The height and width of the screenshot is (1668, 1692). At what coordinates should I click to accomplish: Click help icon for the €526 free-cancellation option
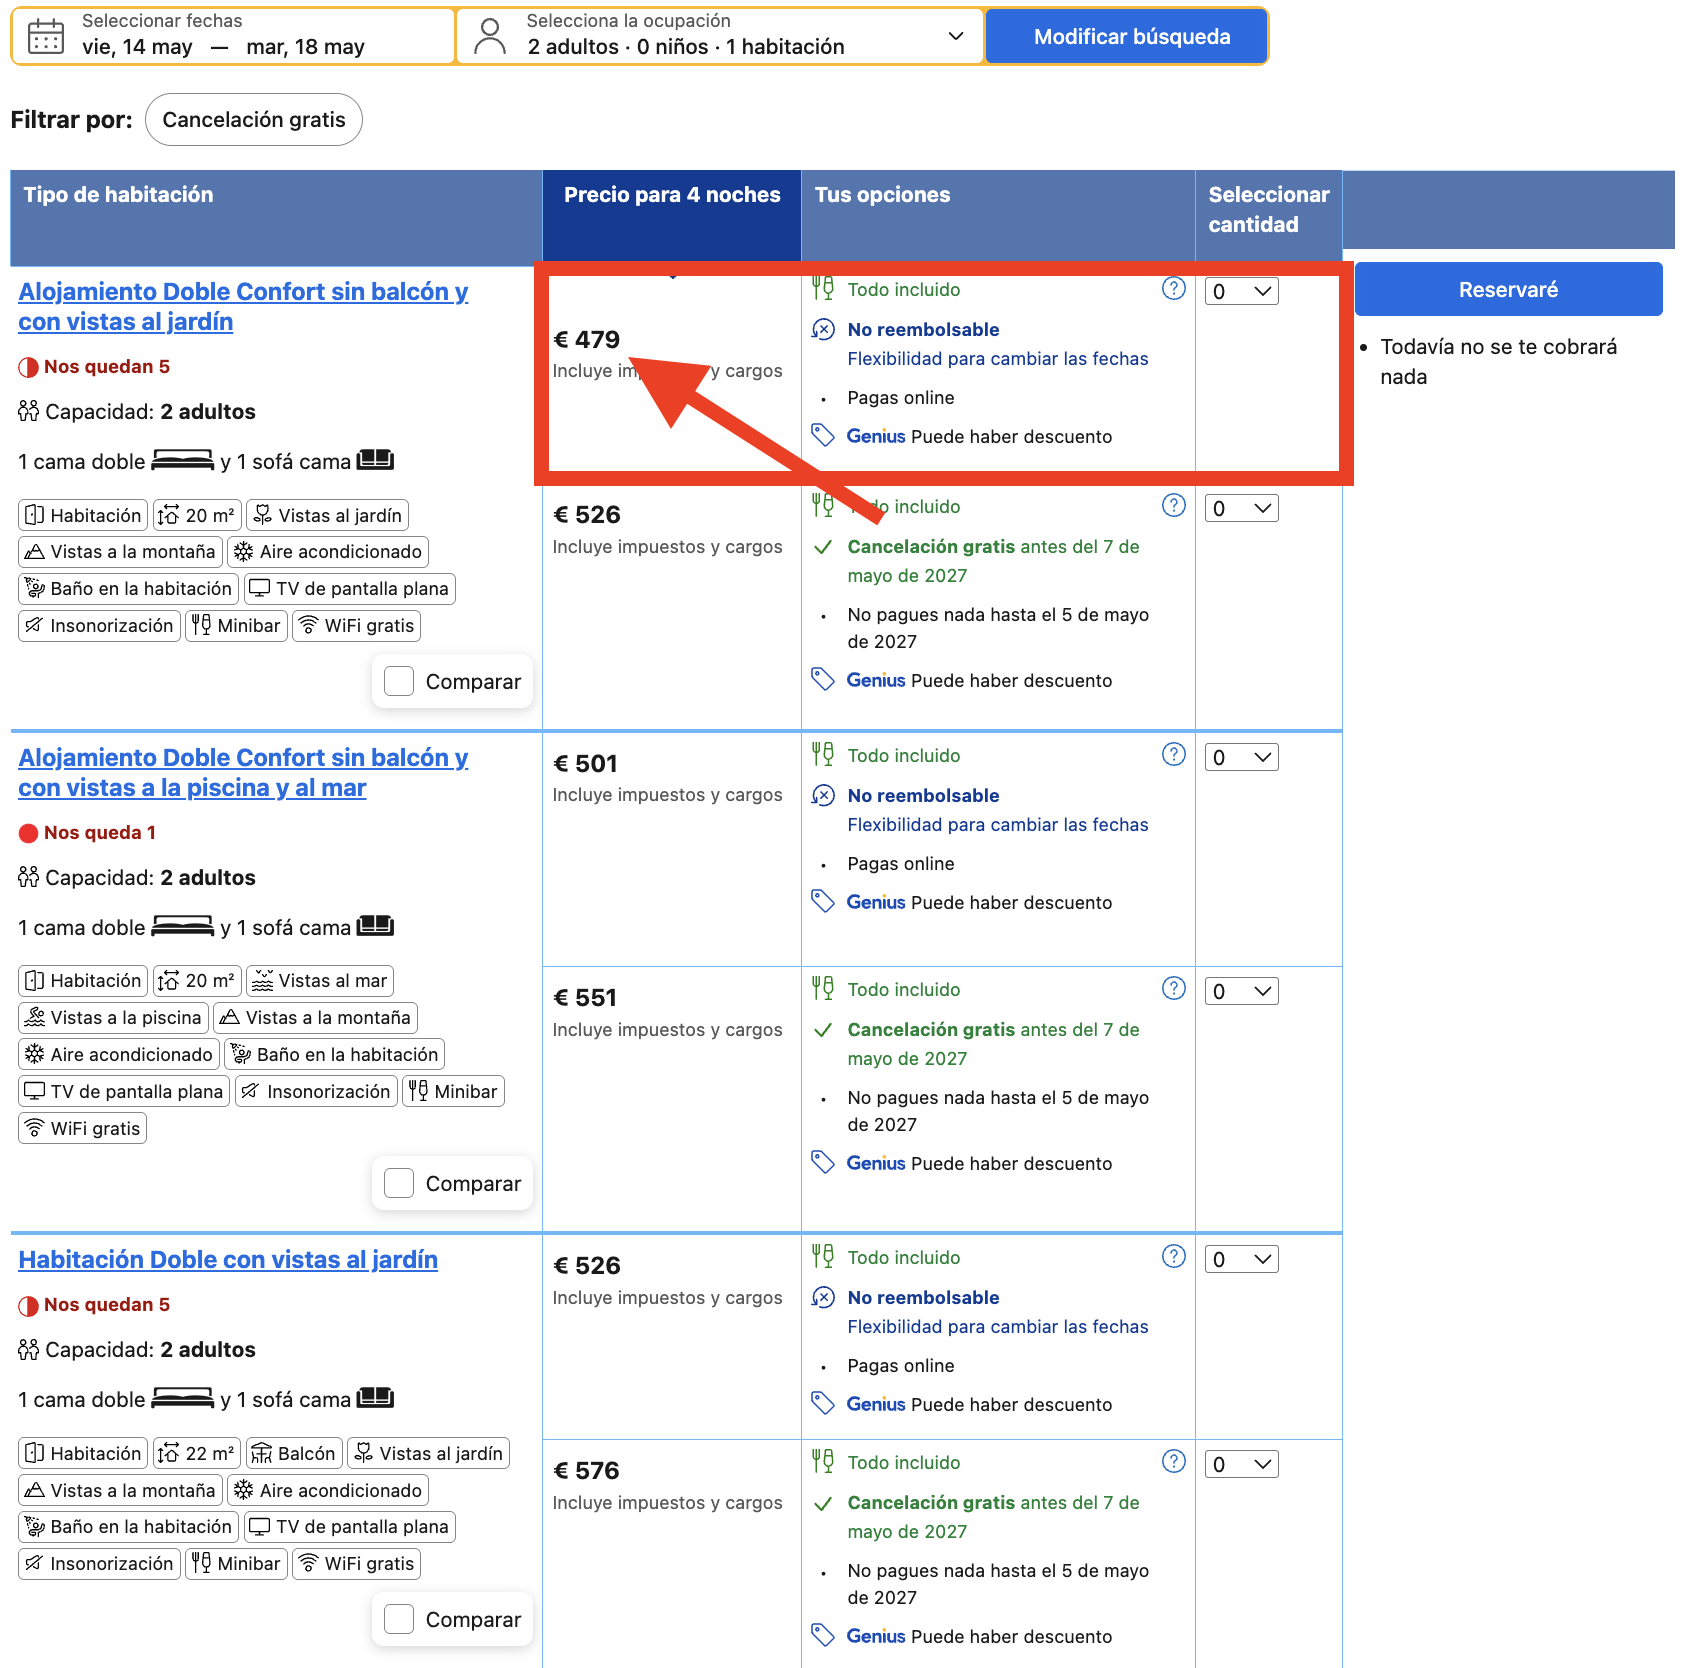(x=1174, y=506)
